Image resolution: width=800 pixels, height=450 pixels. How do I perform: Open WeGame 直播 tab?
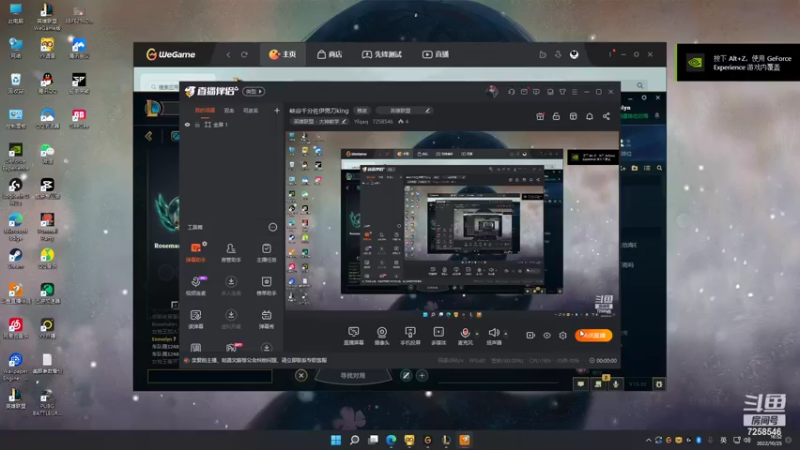coord(435,55)
